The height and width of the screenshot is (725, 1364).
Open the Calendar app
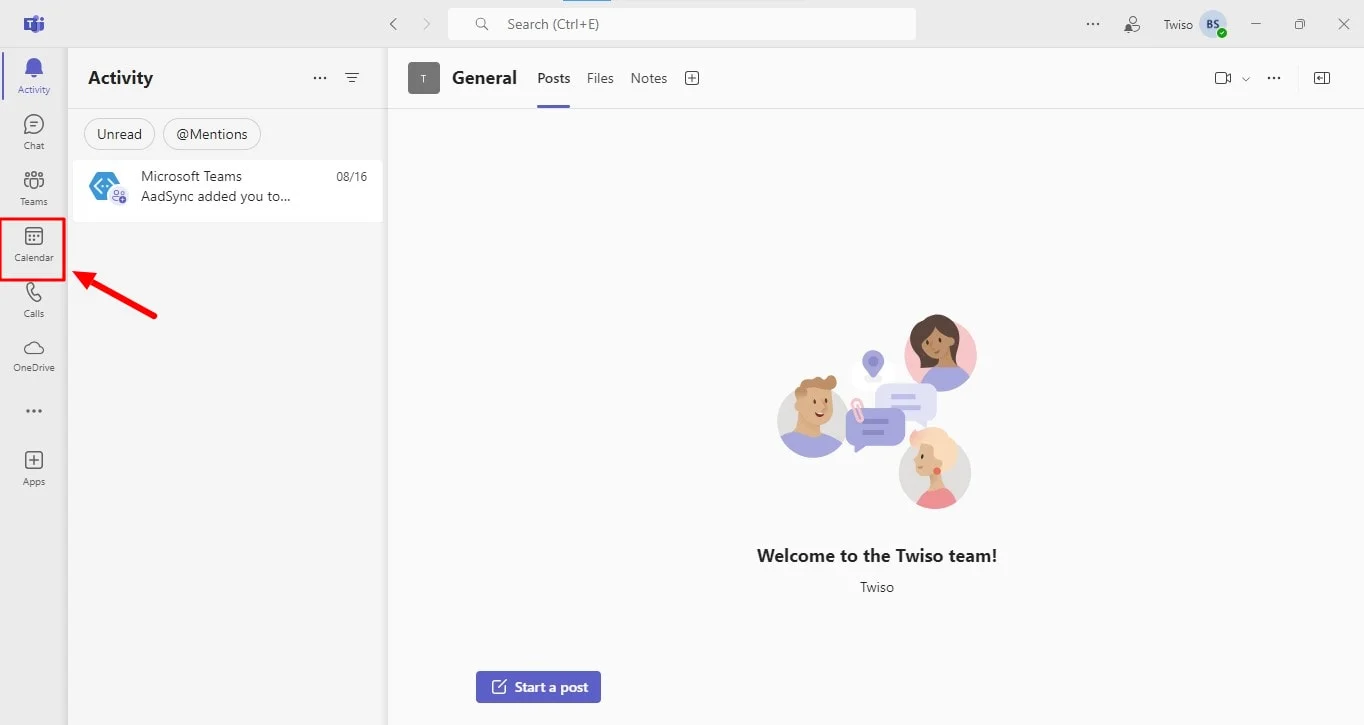click(x=34, y=244)
